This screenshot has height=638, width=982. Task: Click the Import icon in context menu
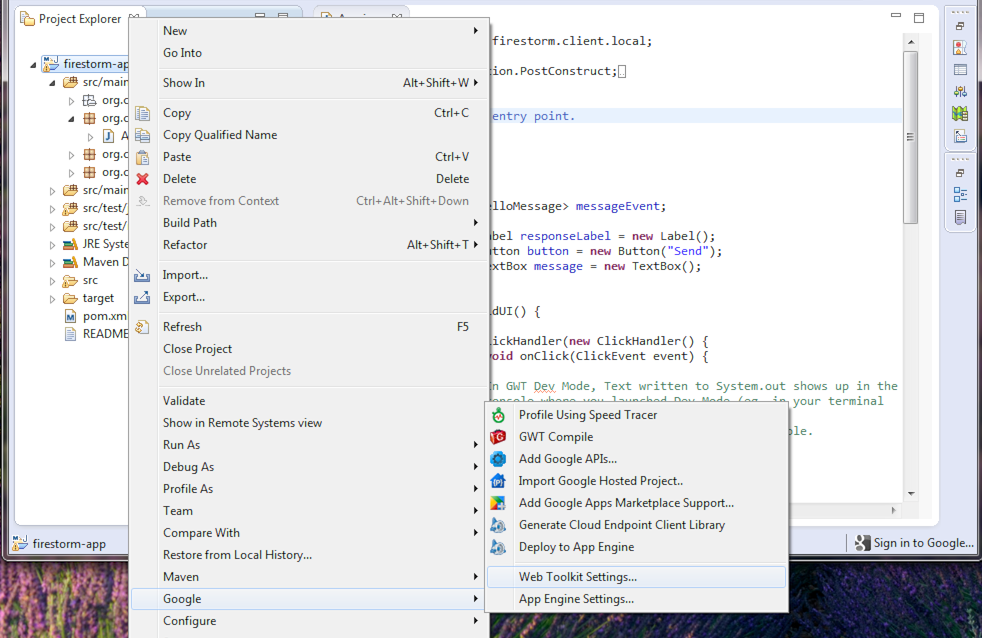(x=142, y=275)
